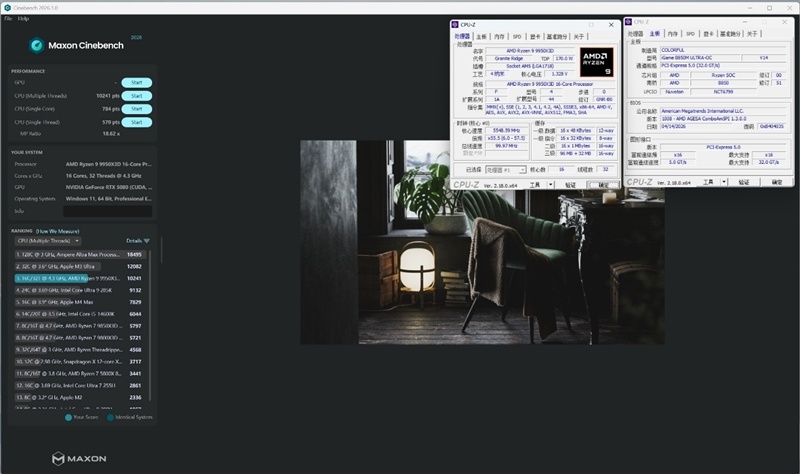Switch to 处理器 tab in CPU-Z mainboard window
This screenshot has height=474, width=800.
click(x=635, y=34)
